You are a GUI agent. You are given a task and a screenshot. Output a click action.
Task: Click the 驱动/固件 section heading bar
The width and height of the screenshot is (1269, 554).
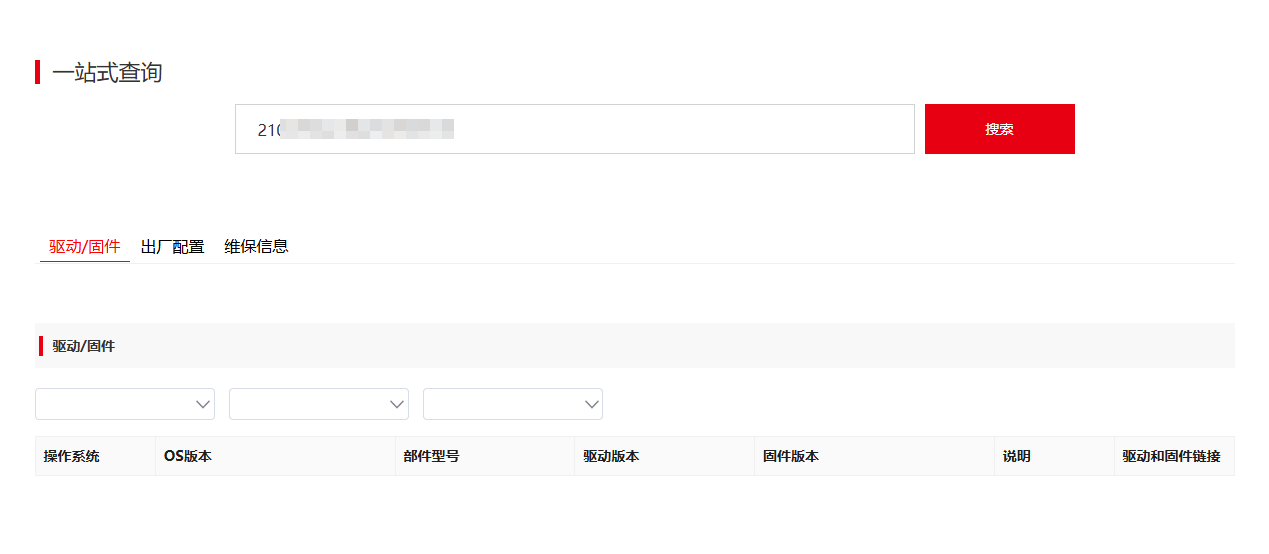84,346
